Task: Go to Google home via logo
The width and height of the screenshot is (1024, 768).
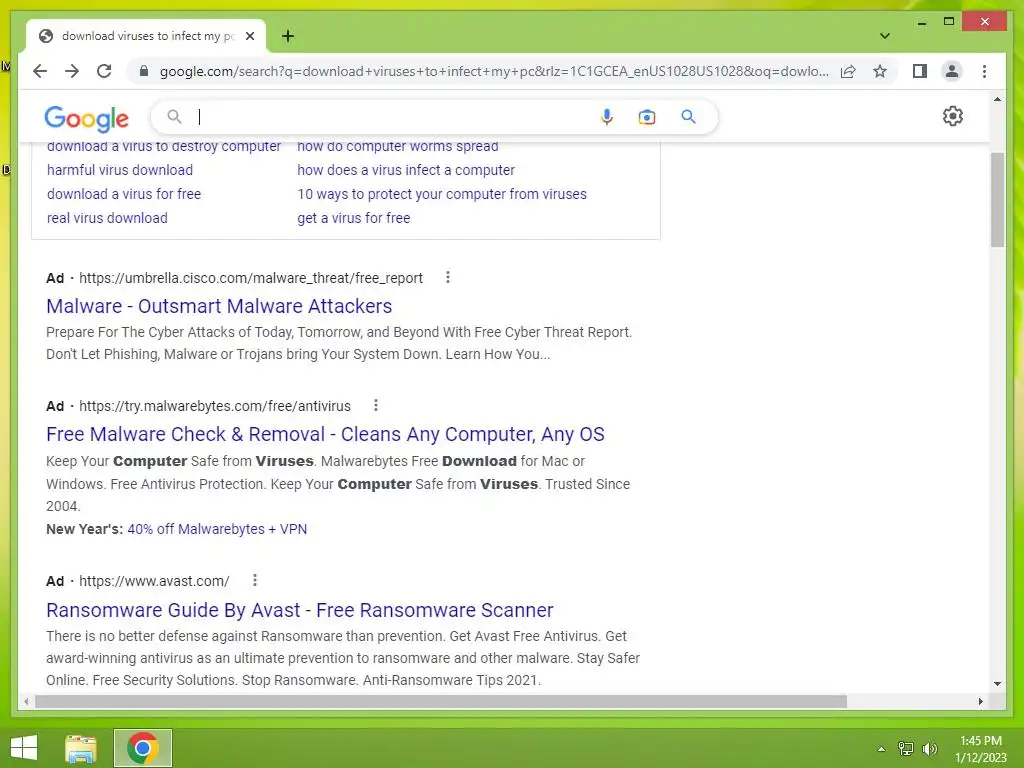Action: coord(86,118)
